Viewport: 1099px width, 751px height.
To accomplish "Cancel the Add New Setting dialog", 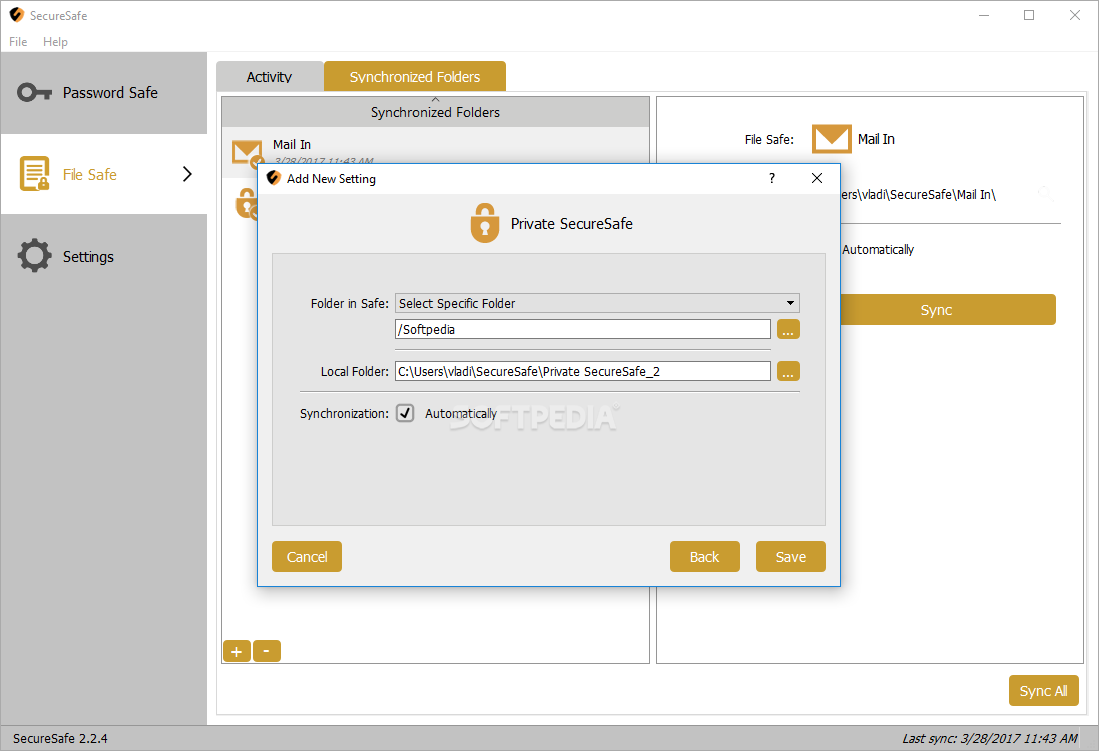I will (307, 557).
